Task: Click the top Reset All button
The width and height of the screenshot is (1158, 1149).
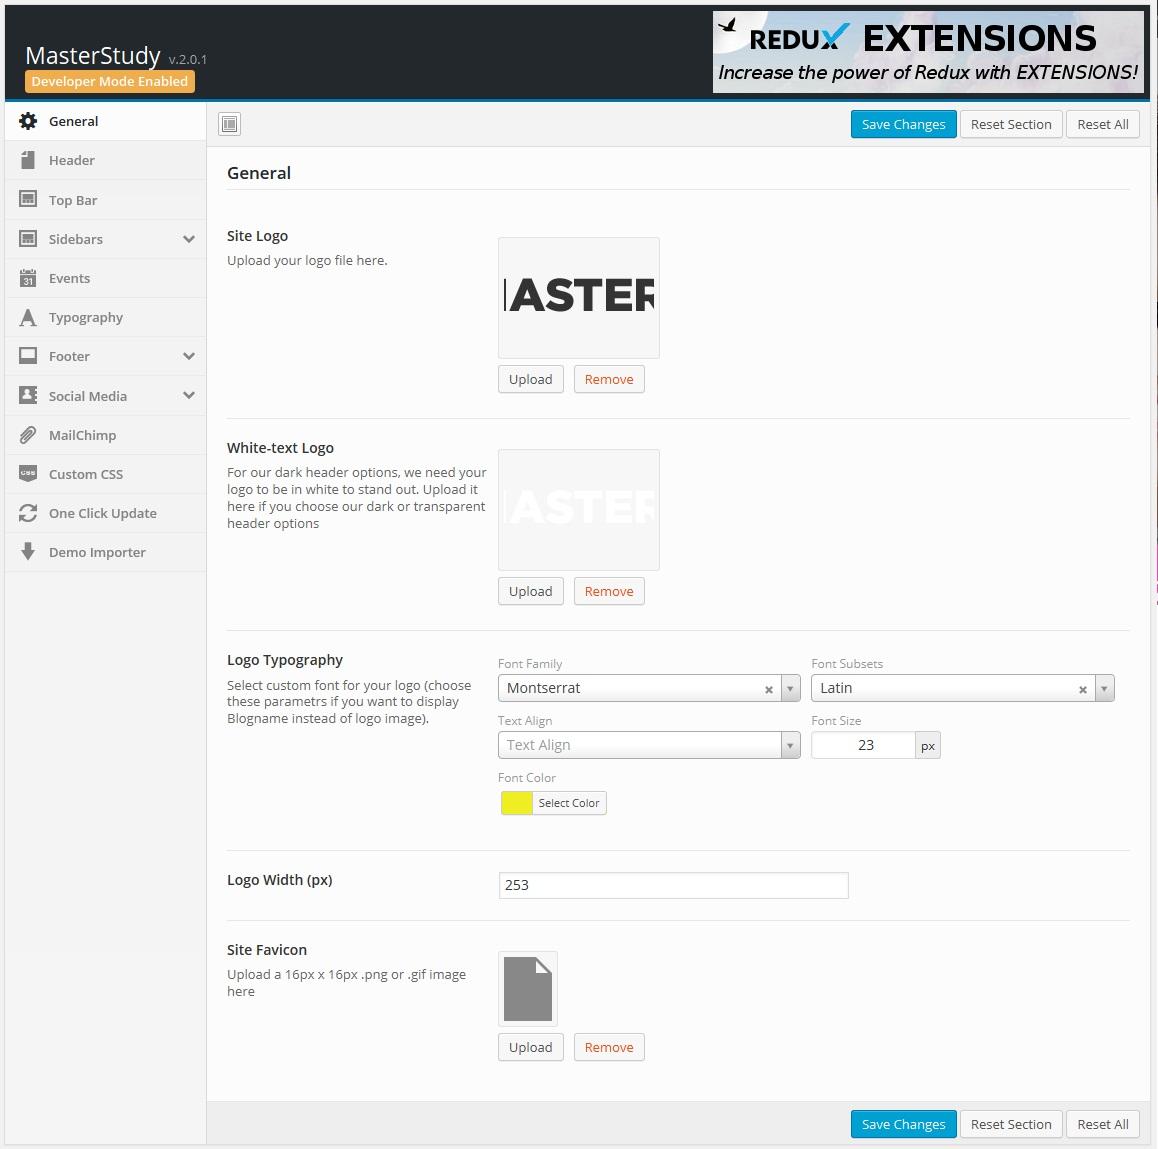Action: click(1103, 124)
